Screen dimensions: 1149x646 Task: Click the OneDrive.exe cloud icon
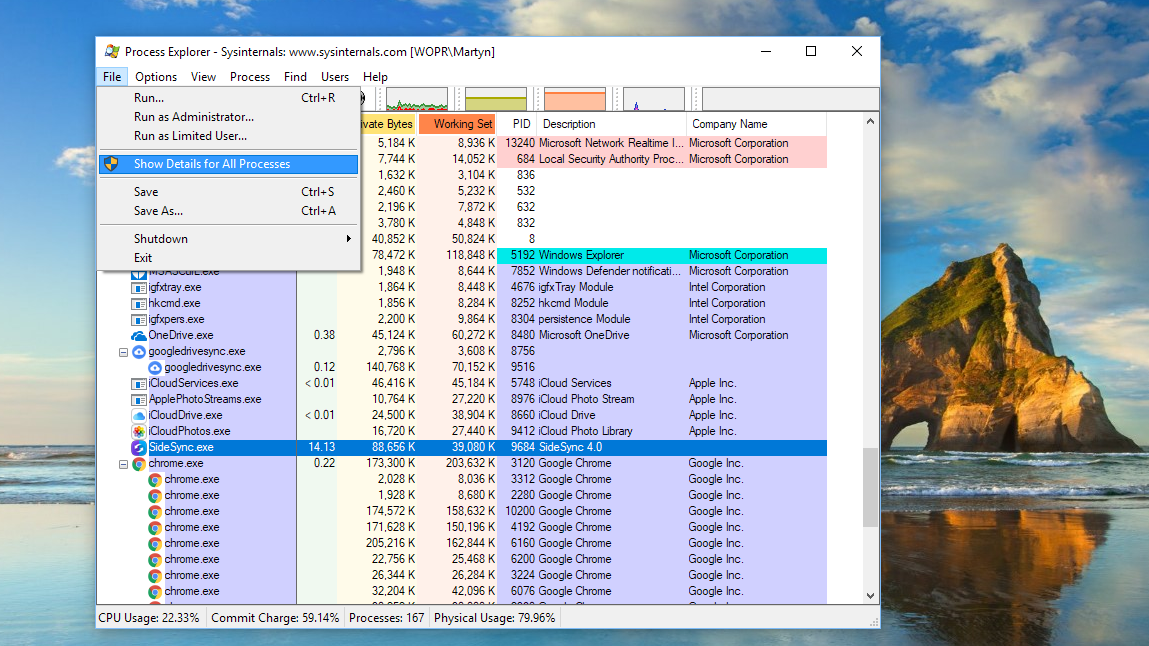click(139, 335)
